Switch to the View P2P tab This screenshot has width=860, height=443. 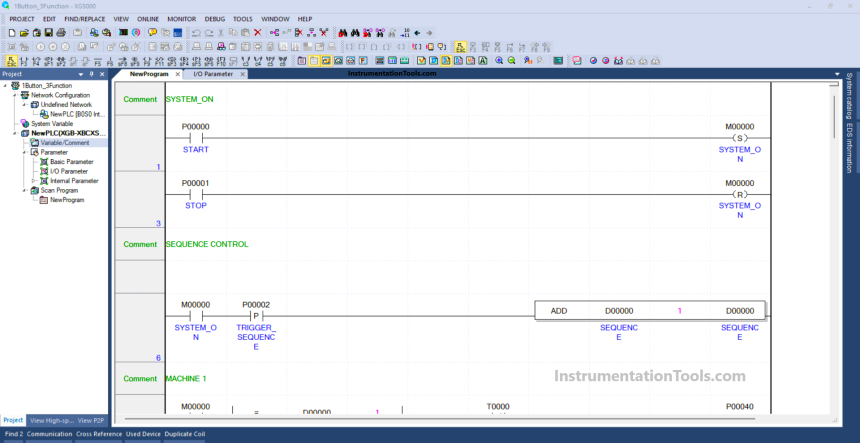[x=91, y=420]
